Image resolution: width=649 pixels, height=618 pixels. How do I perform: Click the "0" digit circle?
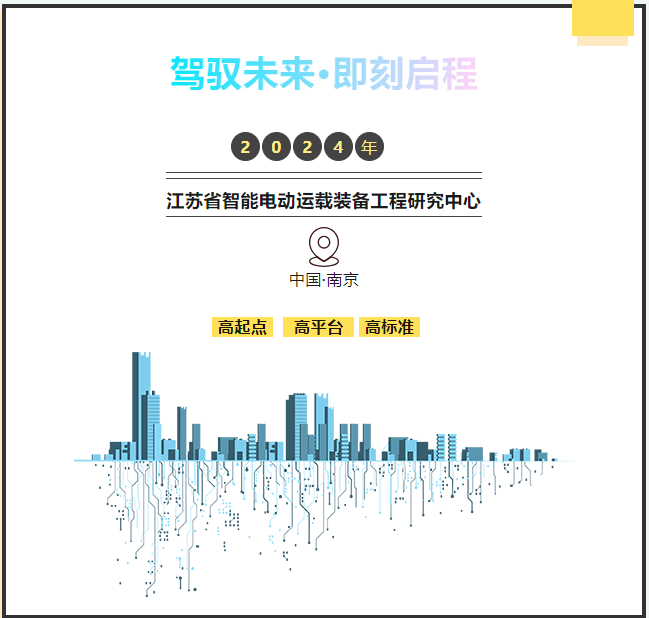tap(277, 148)
